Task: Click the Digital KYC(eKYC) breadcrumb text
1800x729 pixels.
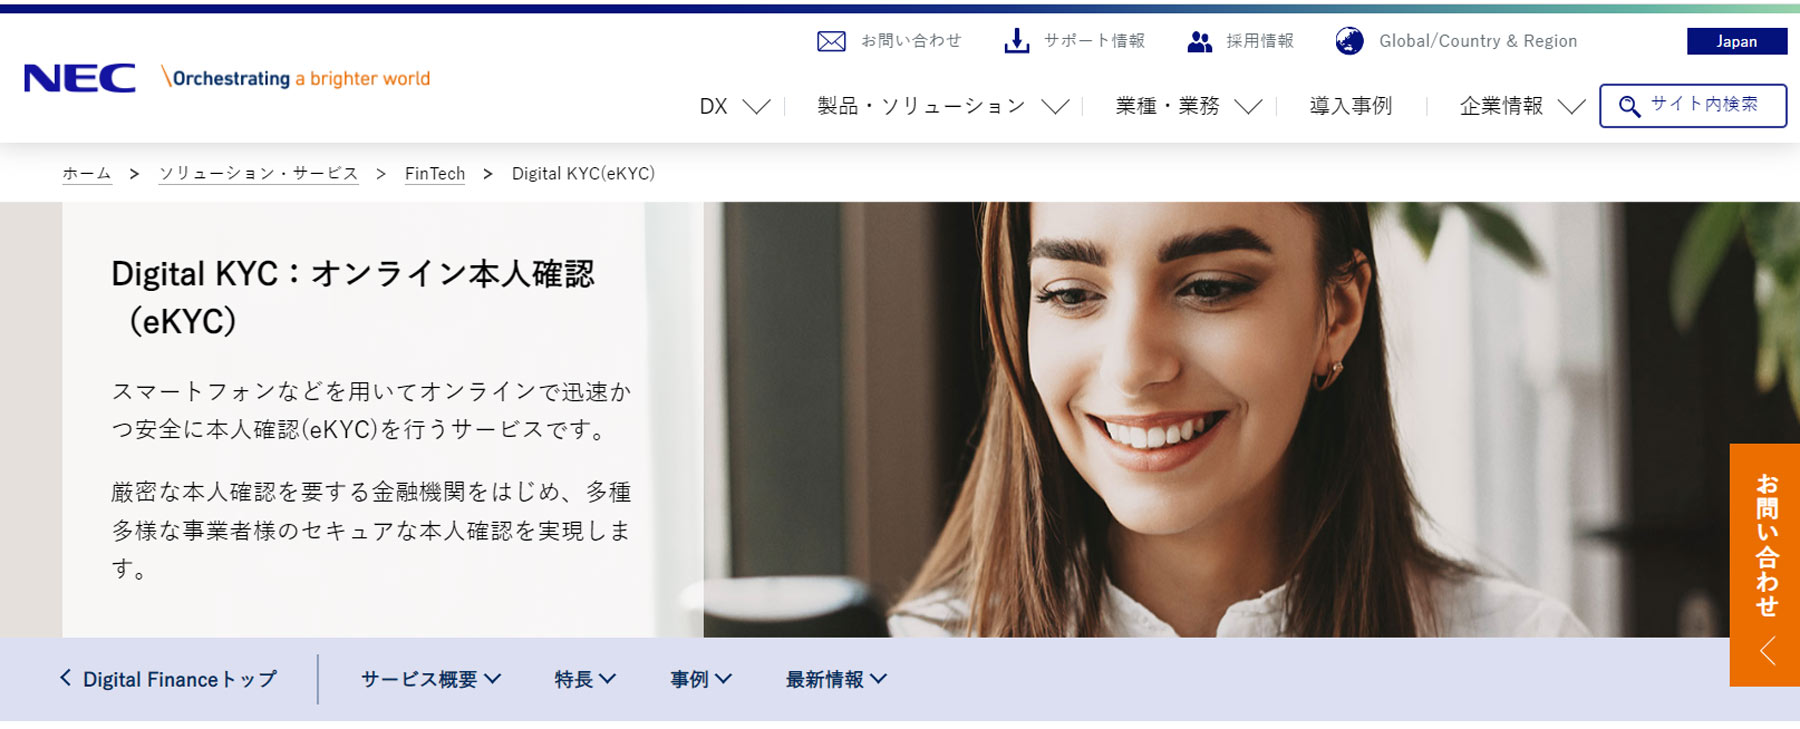Action: click(x=583, y=174)
